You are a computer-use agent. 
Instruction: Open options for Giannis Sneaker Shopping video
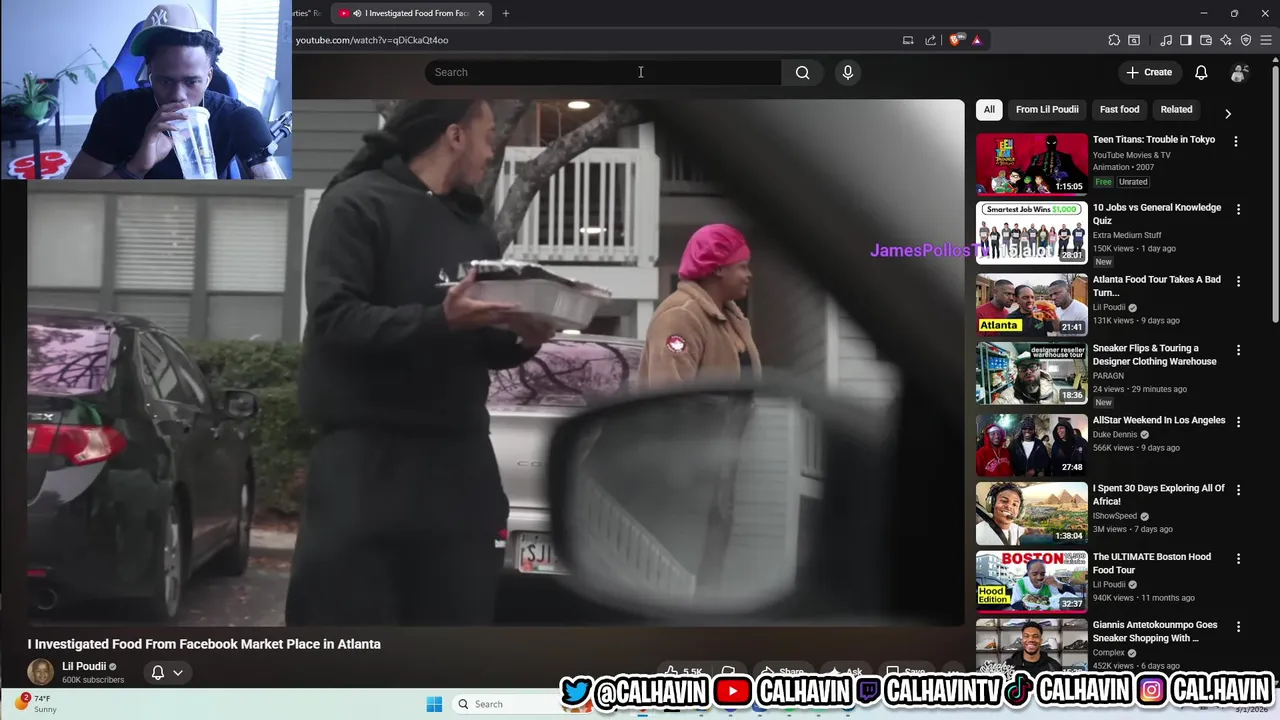click(1238, 627)
